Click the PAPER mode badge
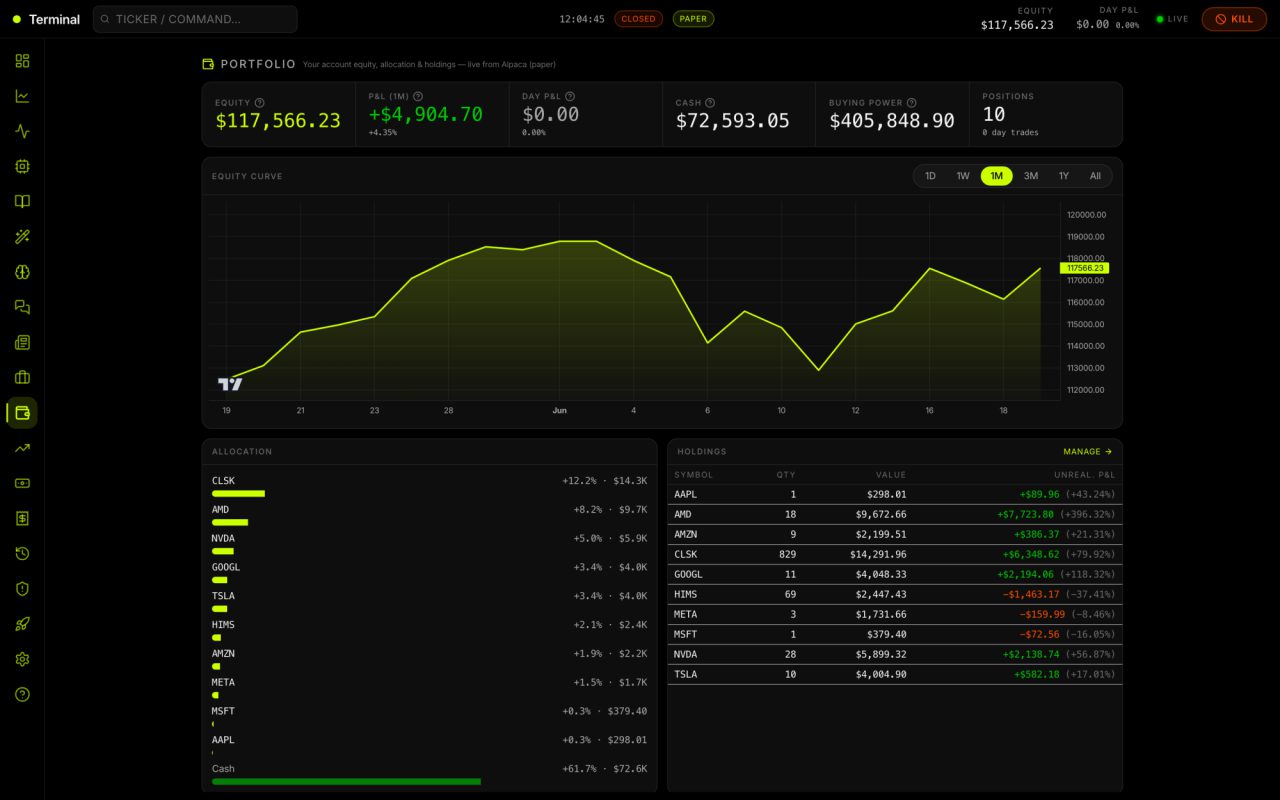 click(x=693, y=19)
